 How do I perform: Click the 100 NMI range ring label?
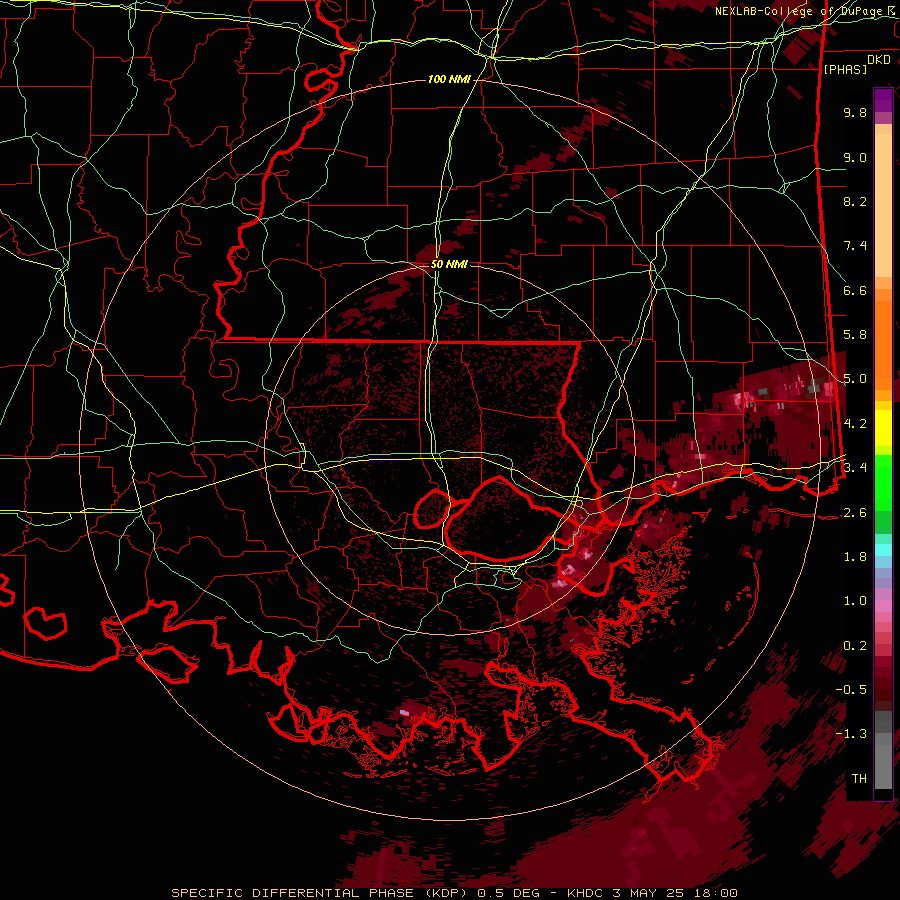point(449,79)
